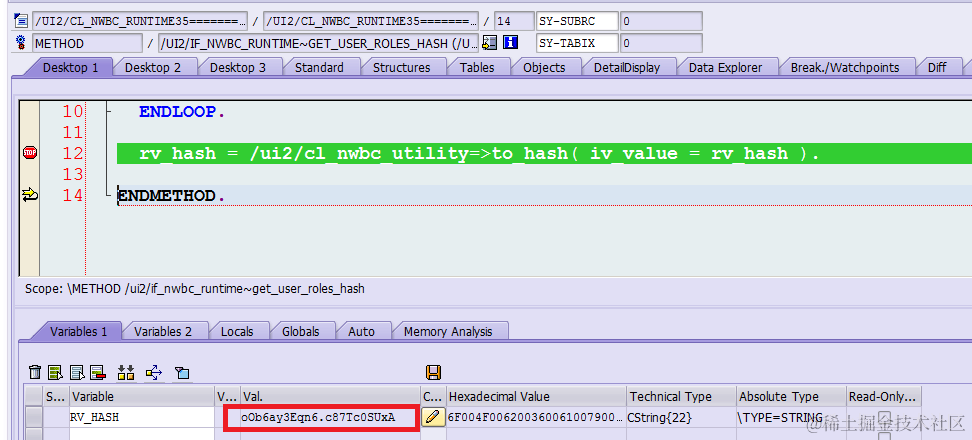The image size is (972, 440).
Task: Click the STOP breakpoint icon on line 12
Action: [29, 152]
